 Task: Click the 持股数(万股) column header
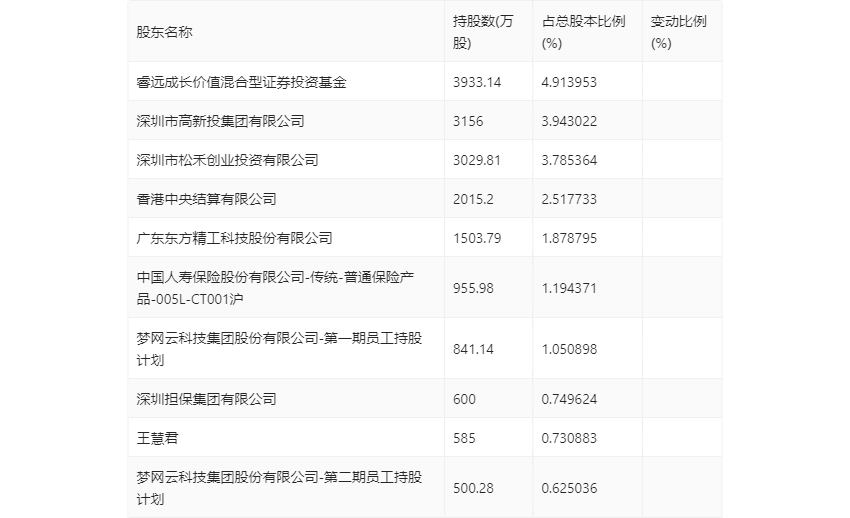pyautogui.click(x=483, y=32)
